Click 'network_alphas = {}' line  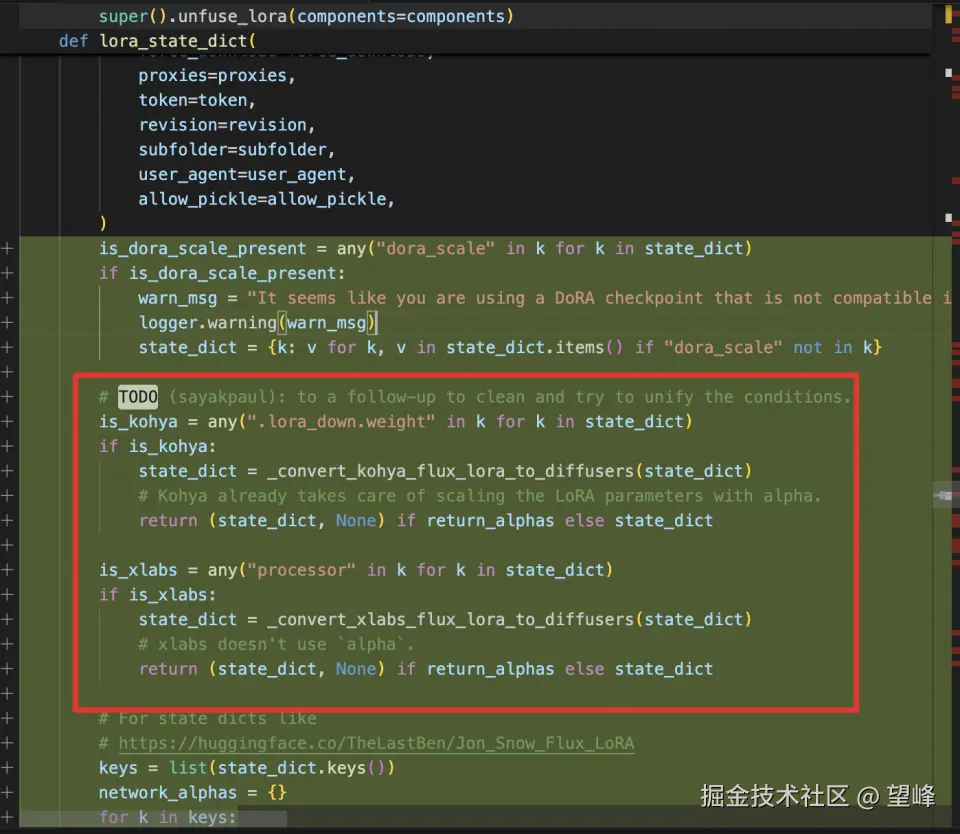[192, 792]
